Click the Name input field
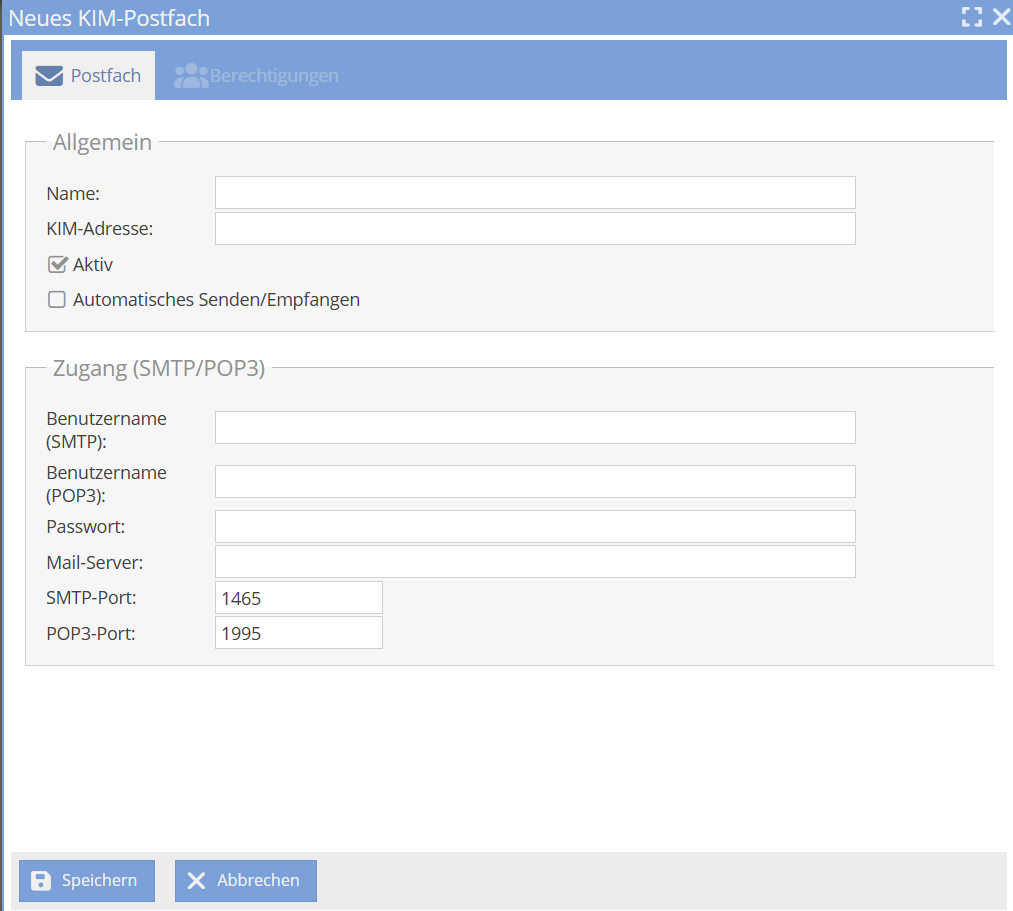 (x=535, y=193)
